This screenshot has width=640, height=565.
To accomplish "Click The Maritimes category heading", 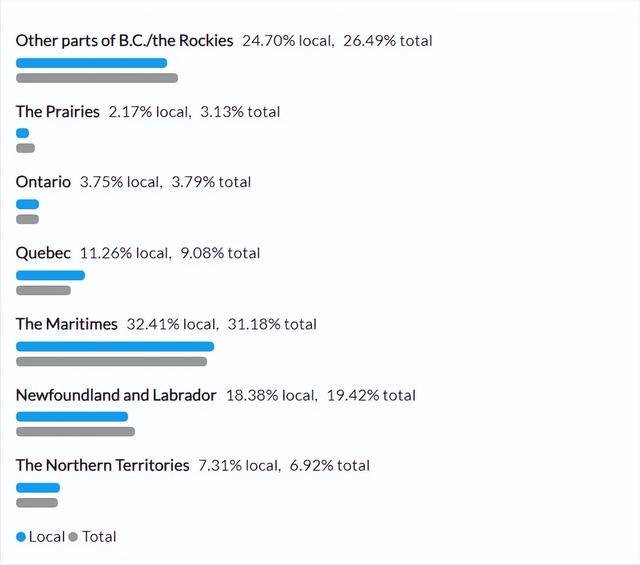I will click(x=67, y=324).
